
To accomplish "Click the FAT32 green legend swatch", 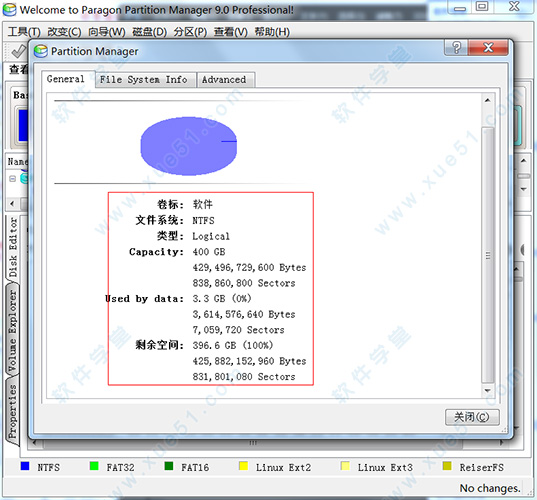I will click(x=94, y=466).
